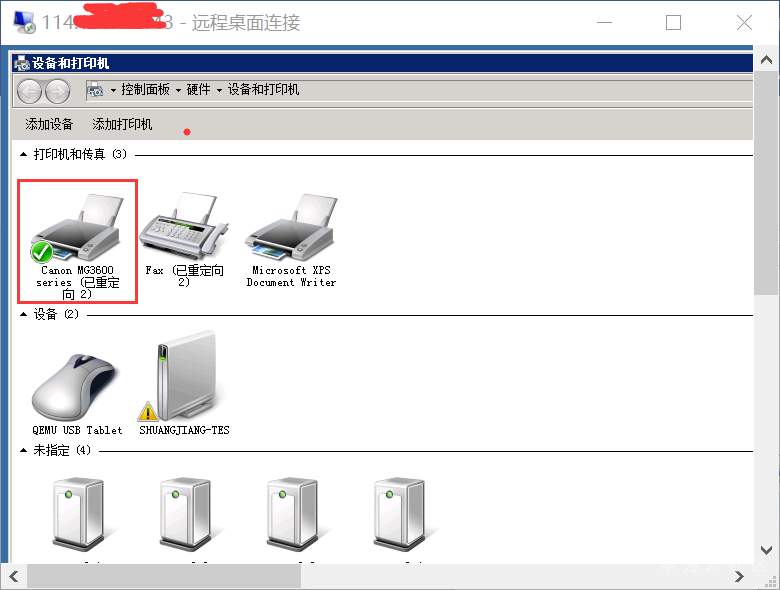
Task: Click the 添加设备 toolbar button
Action: point(49,124)
